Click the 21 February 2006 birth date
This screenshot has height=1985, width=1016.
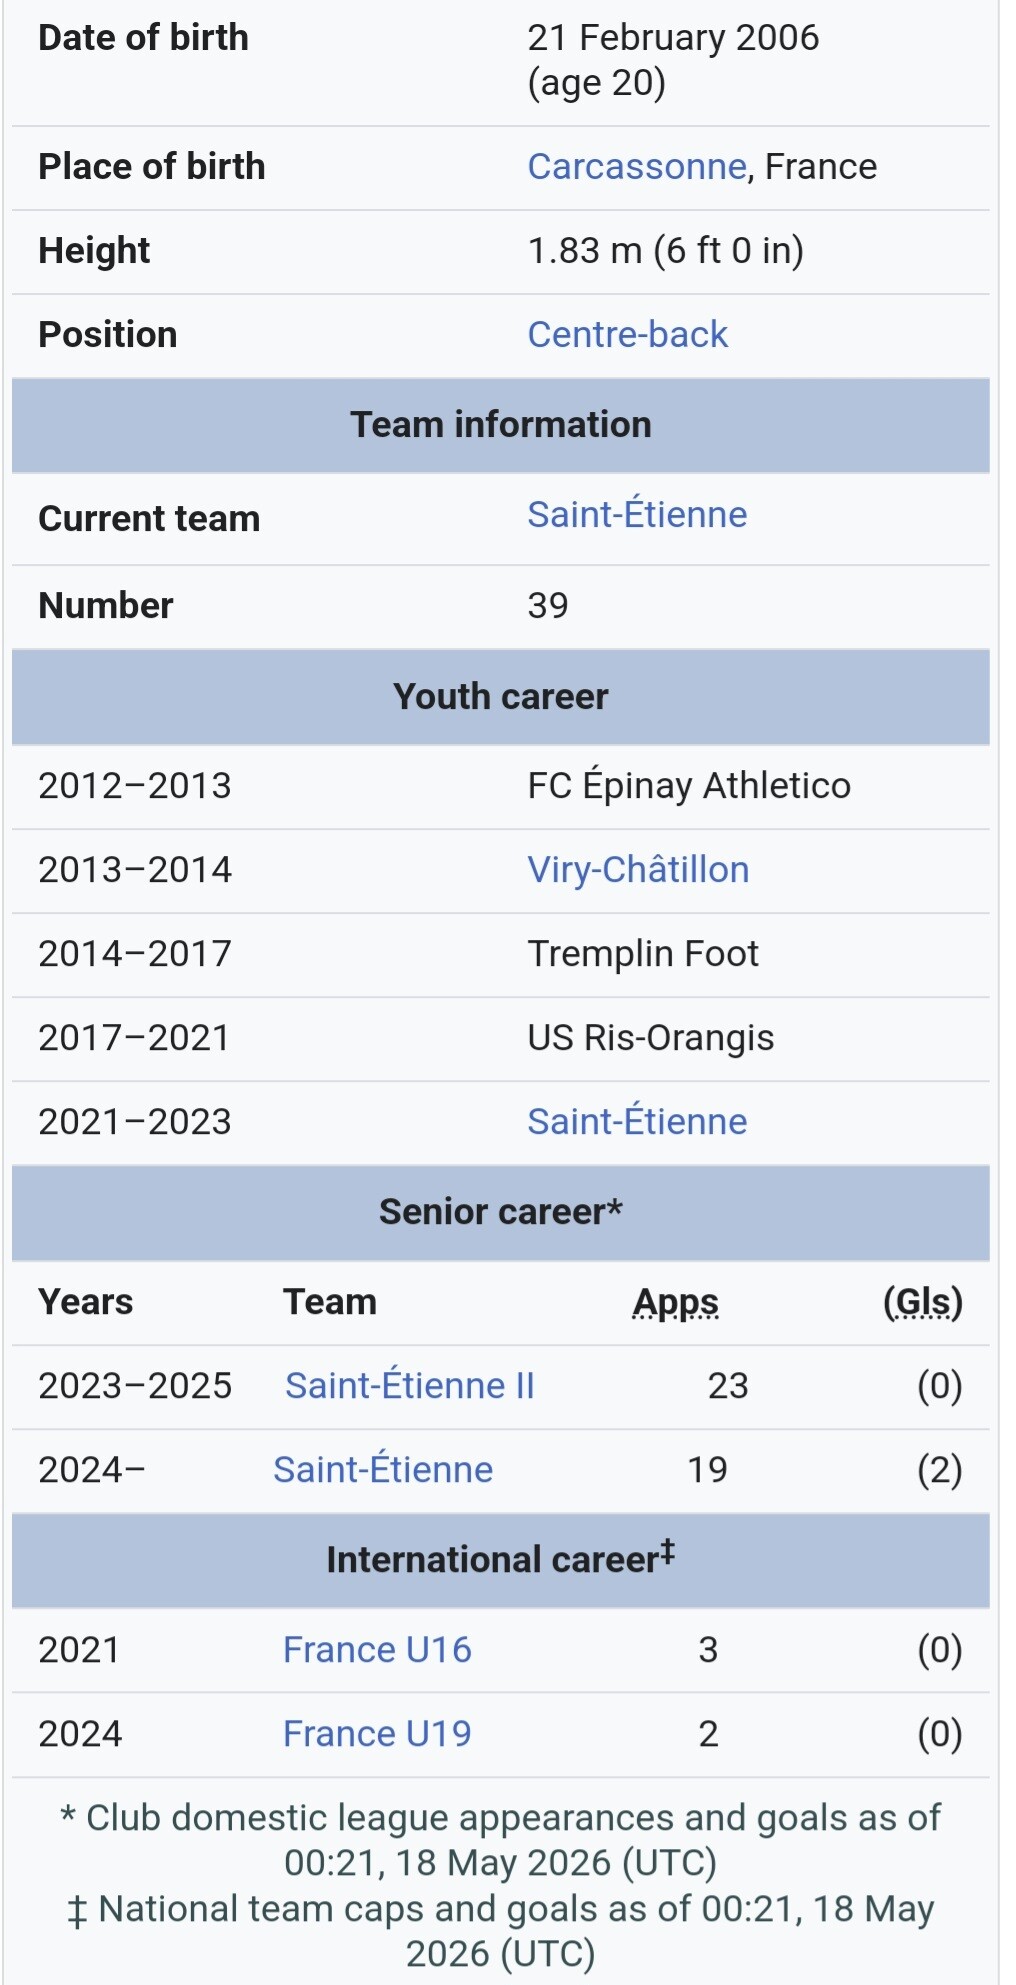673,38
